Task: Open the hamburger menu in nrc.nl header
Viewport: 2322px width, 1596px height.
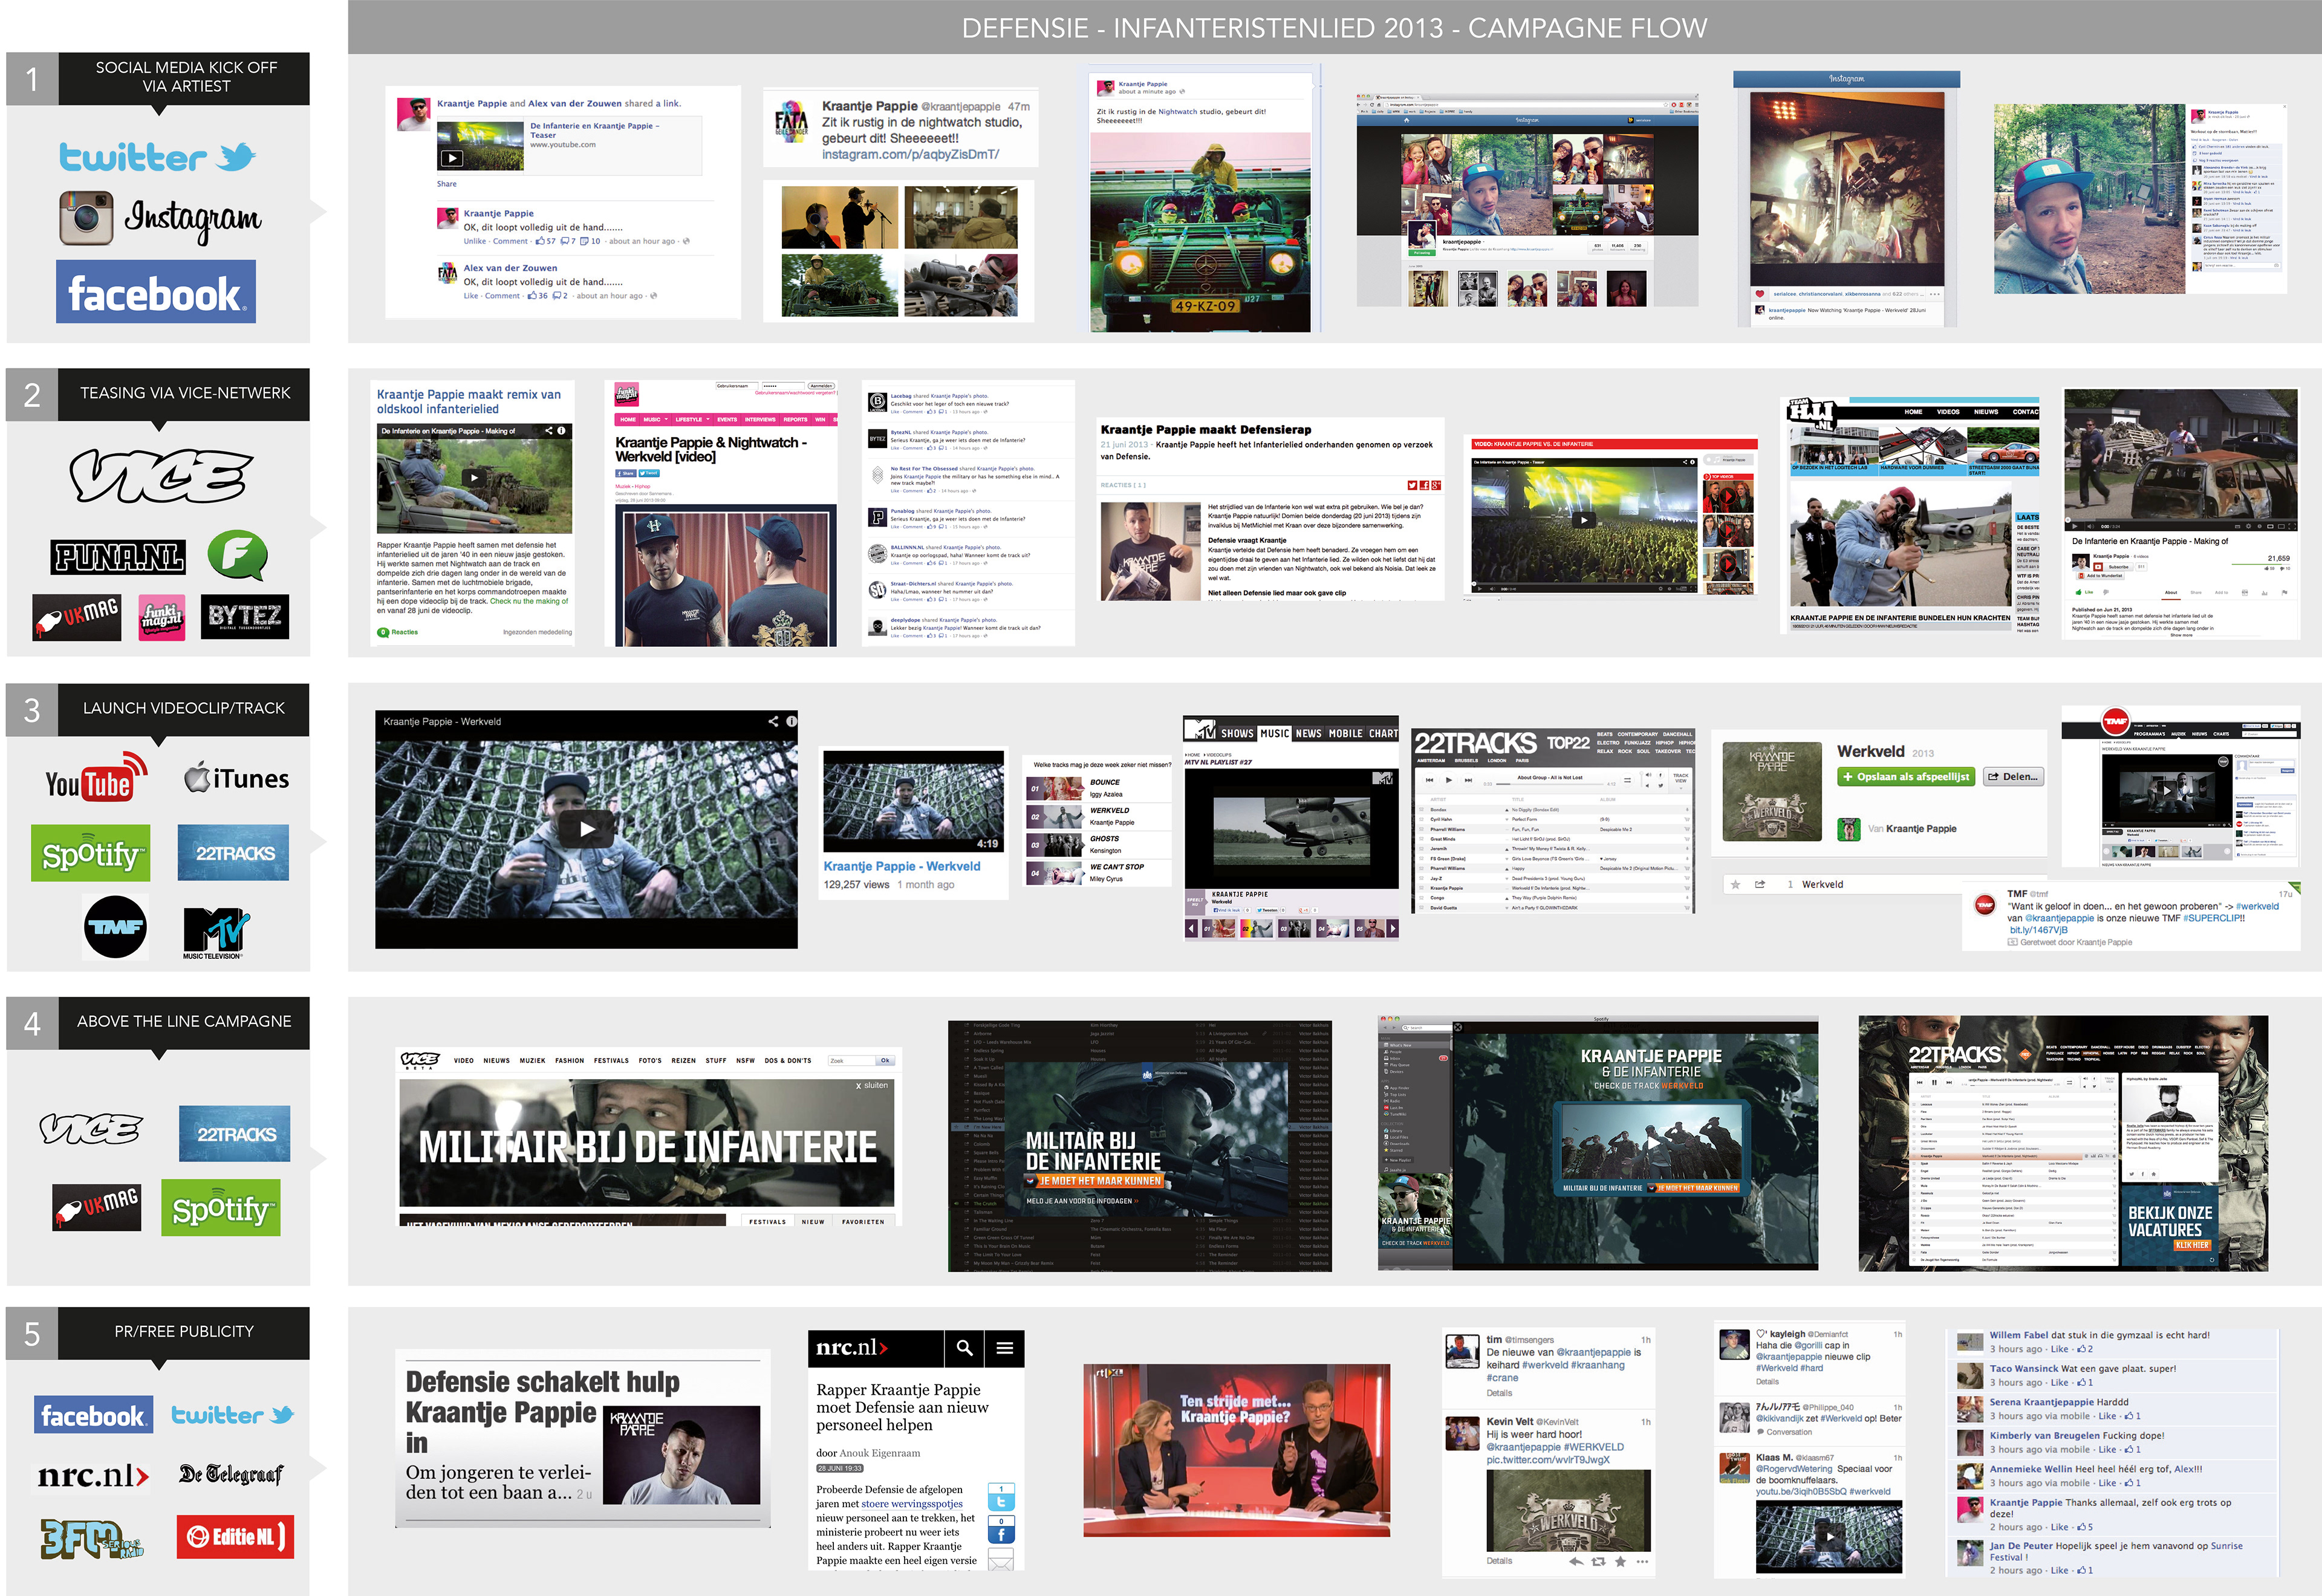Action: pyautogui.click(x=1005, y=1348)
